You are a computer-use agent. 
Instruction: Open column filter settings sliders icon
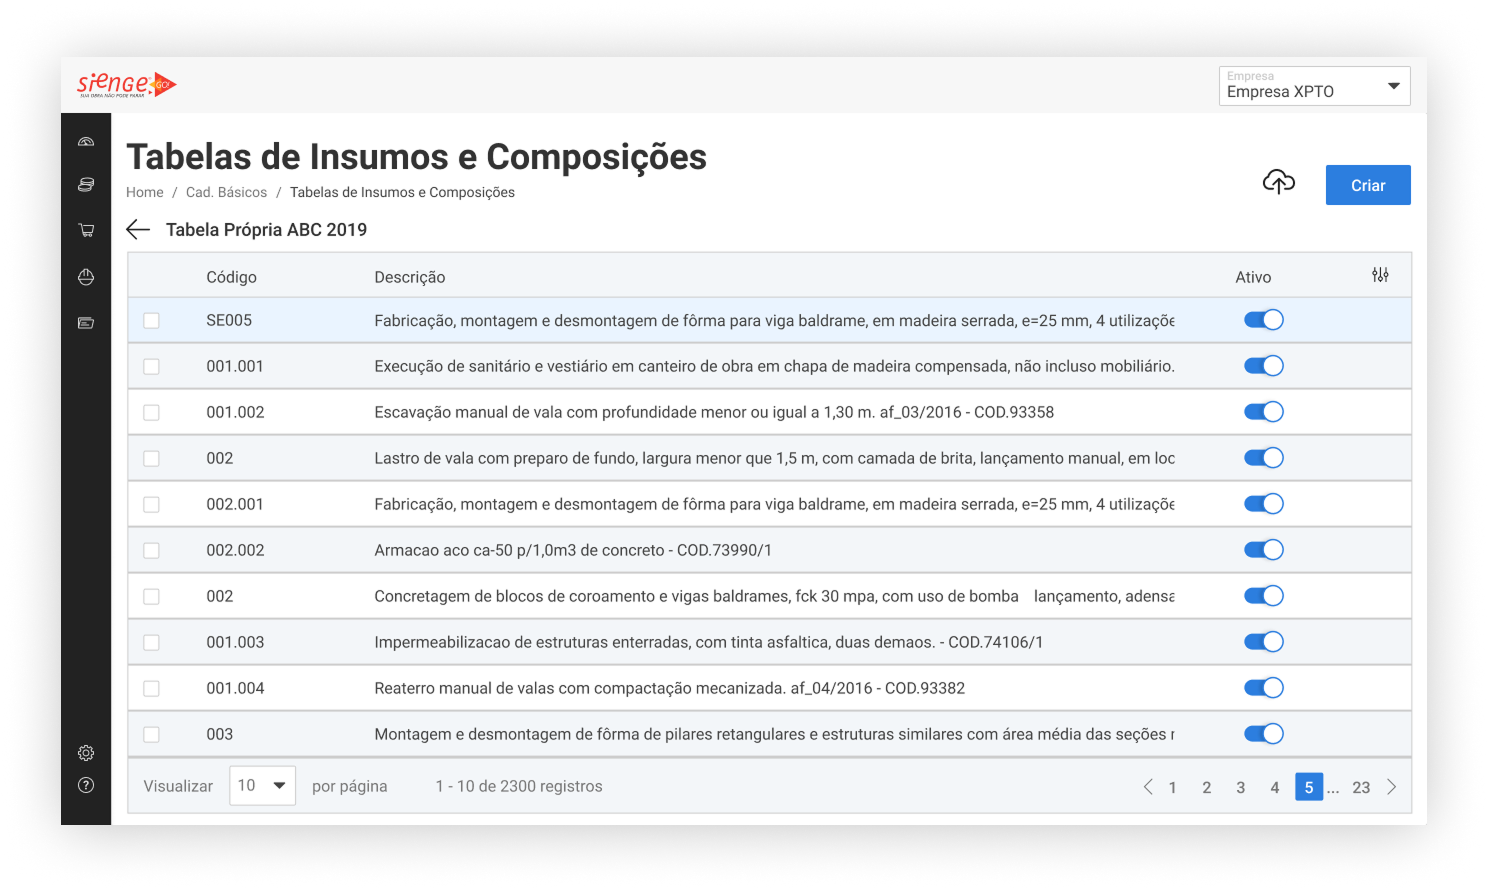coord(1380,275)
